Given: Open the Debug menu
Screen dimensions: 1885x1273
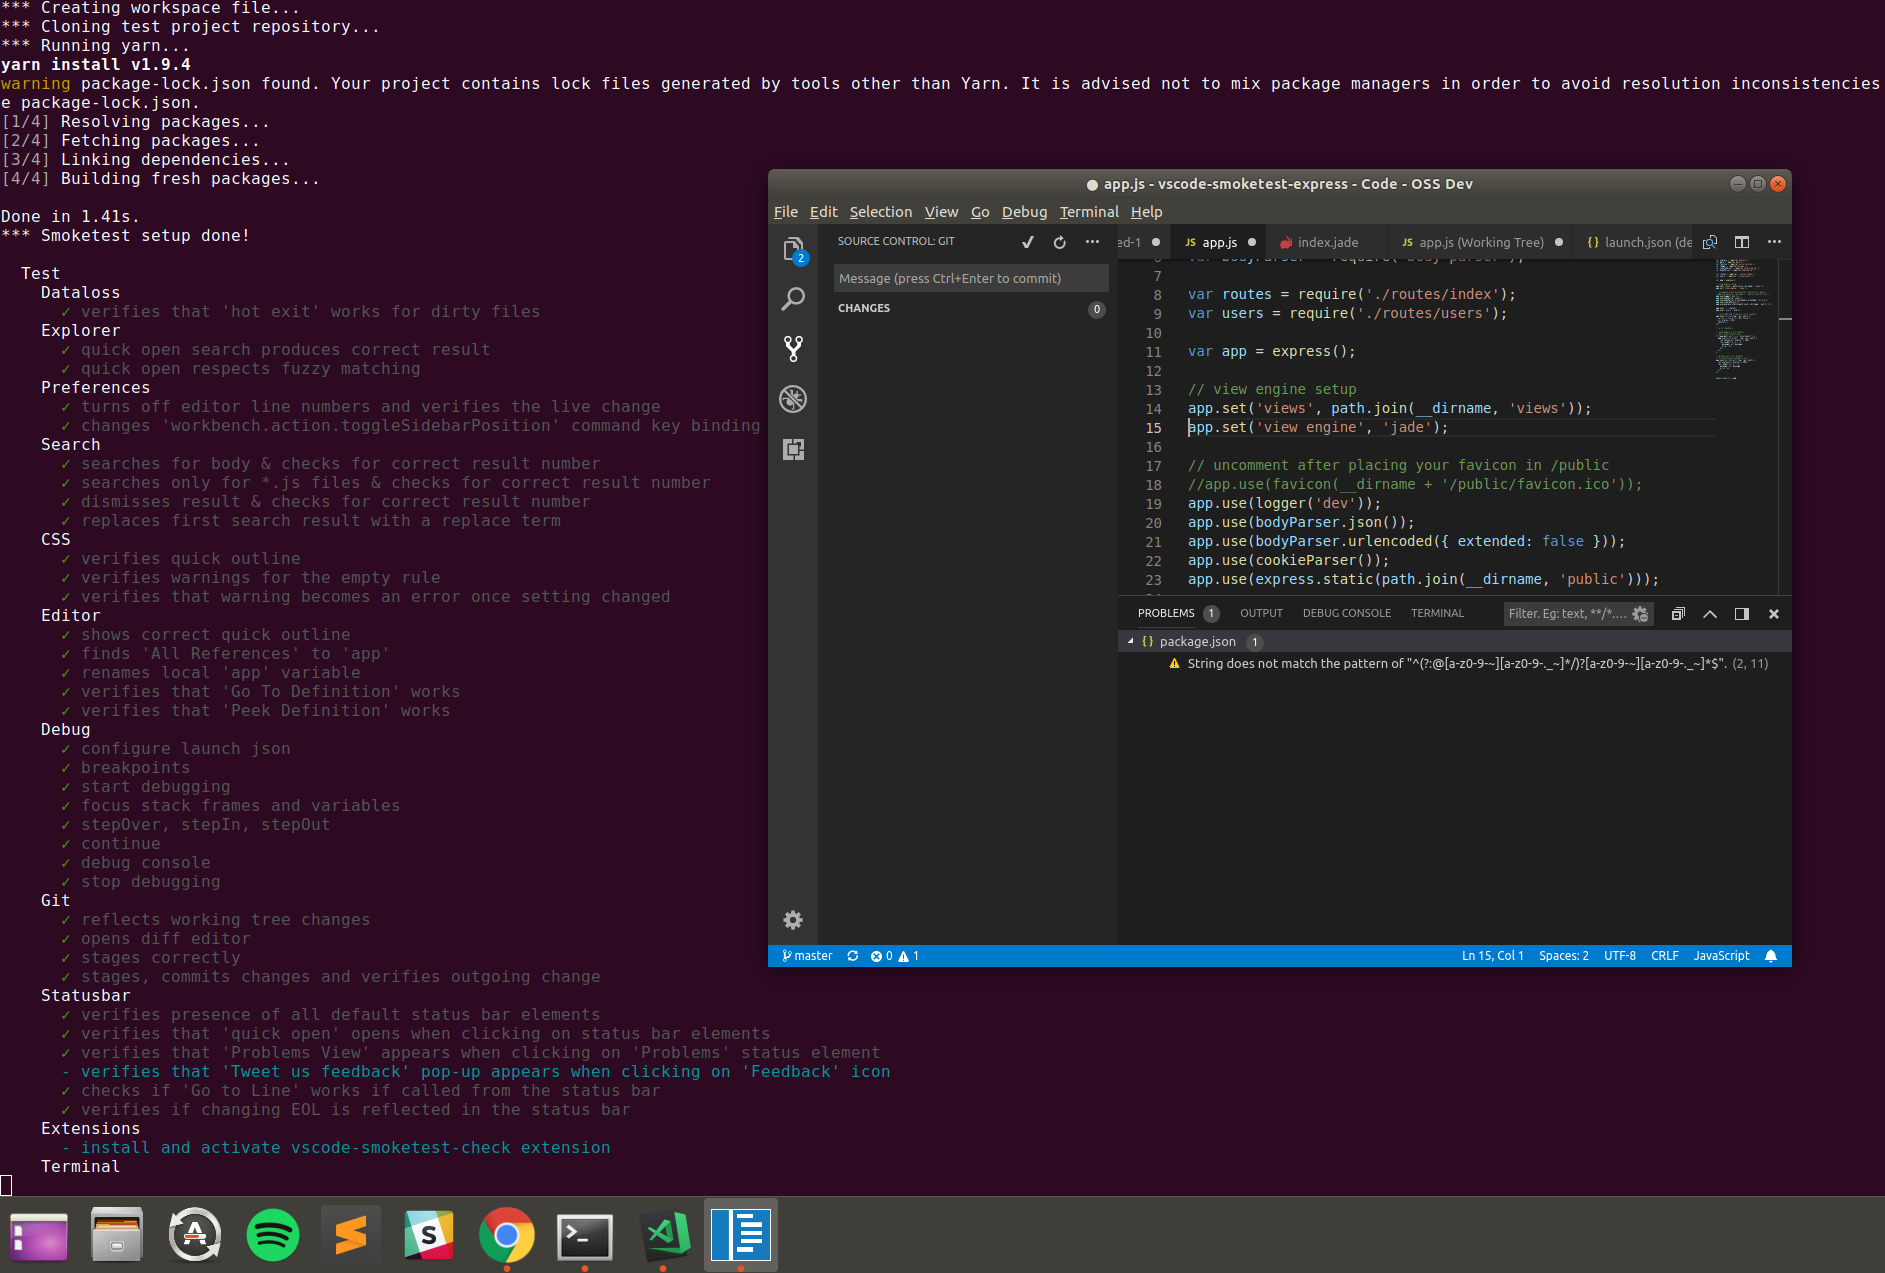Looking at the screenshot, I should click(x=1024, y=212).
